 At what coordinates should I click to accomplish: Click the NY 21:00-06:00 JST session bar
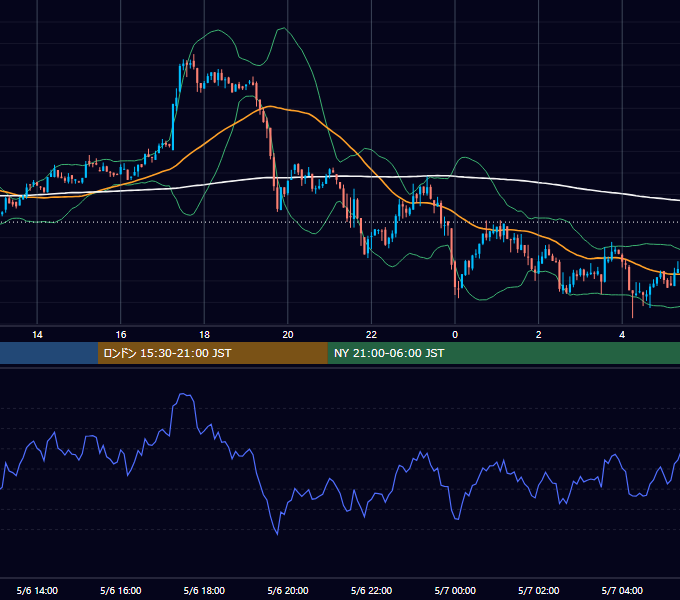tap(503, 353)
